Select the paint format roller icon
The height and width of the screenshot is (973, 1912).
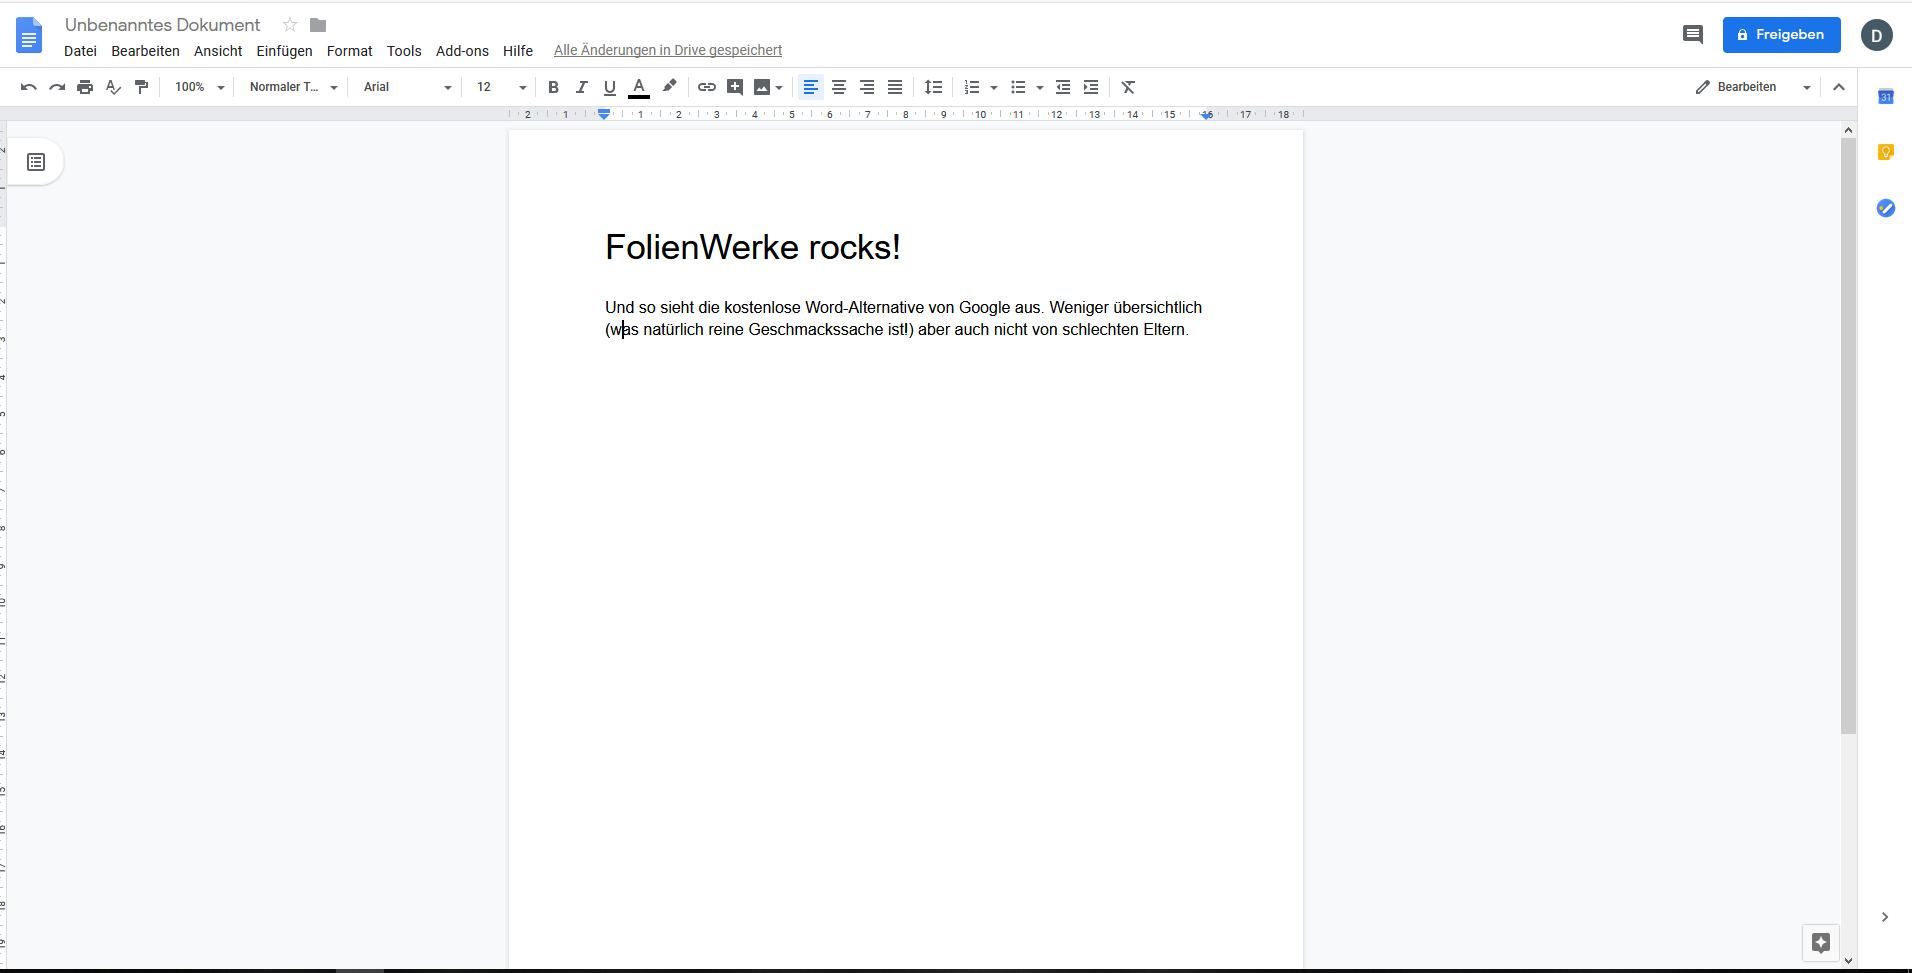[x=141, y=87]
